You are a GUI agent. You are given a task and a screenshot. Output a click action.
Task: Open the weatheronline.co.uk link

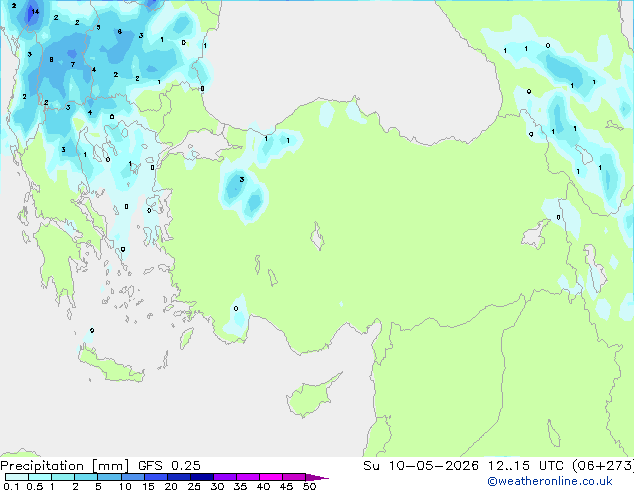tap(550, 481)
